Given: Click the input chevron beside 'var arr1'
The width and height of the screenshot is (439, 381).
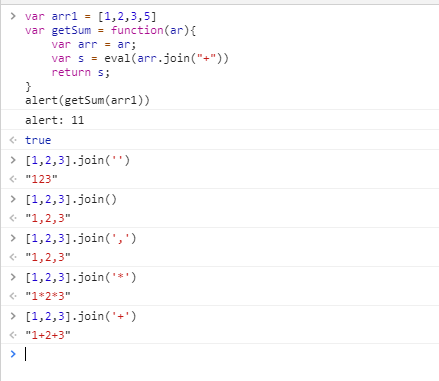Looking at the screenshot, I should [x=13, y=16].
